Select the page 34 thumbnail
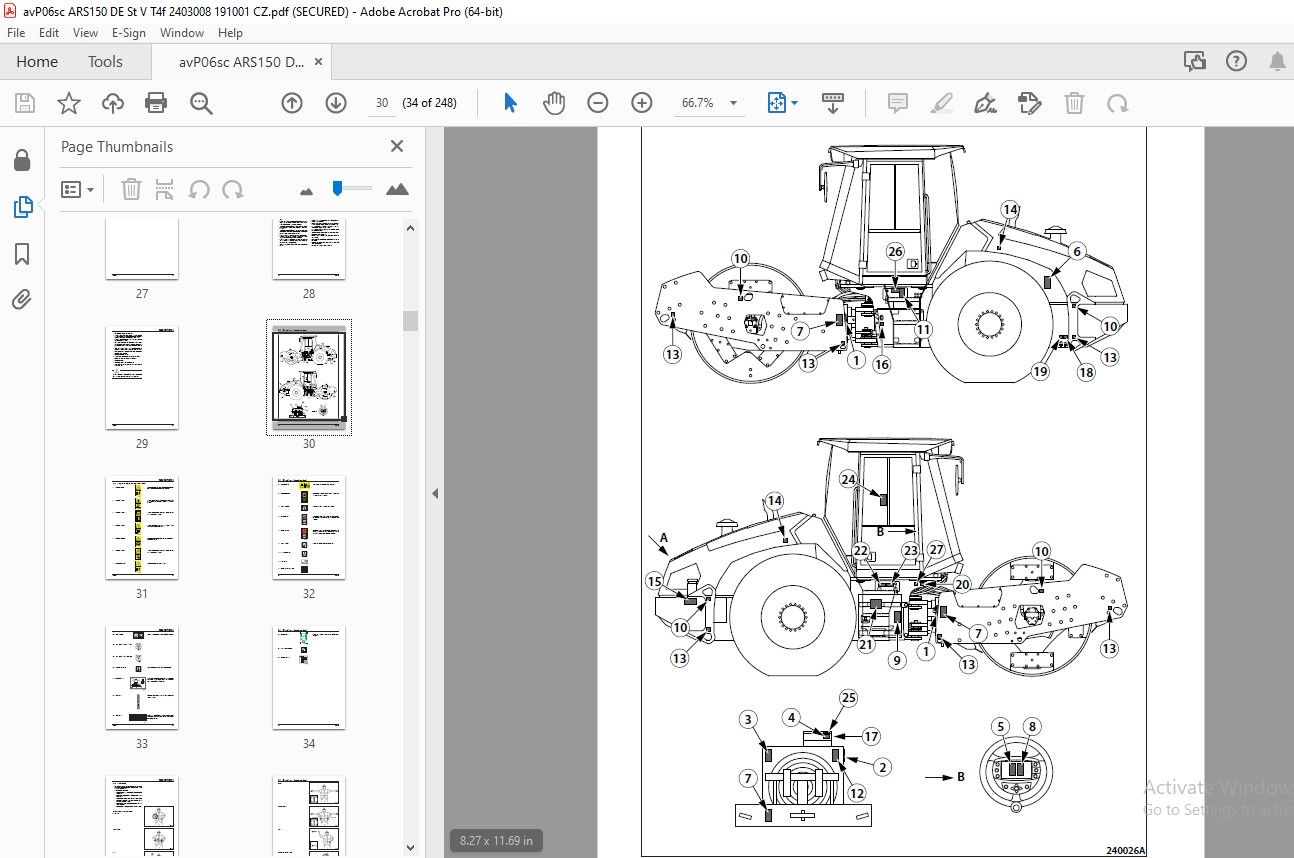The width and height of the screenshot is (1294, 858). pos(309,678)
